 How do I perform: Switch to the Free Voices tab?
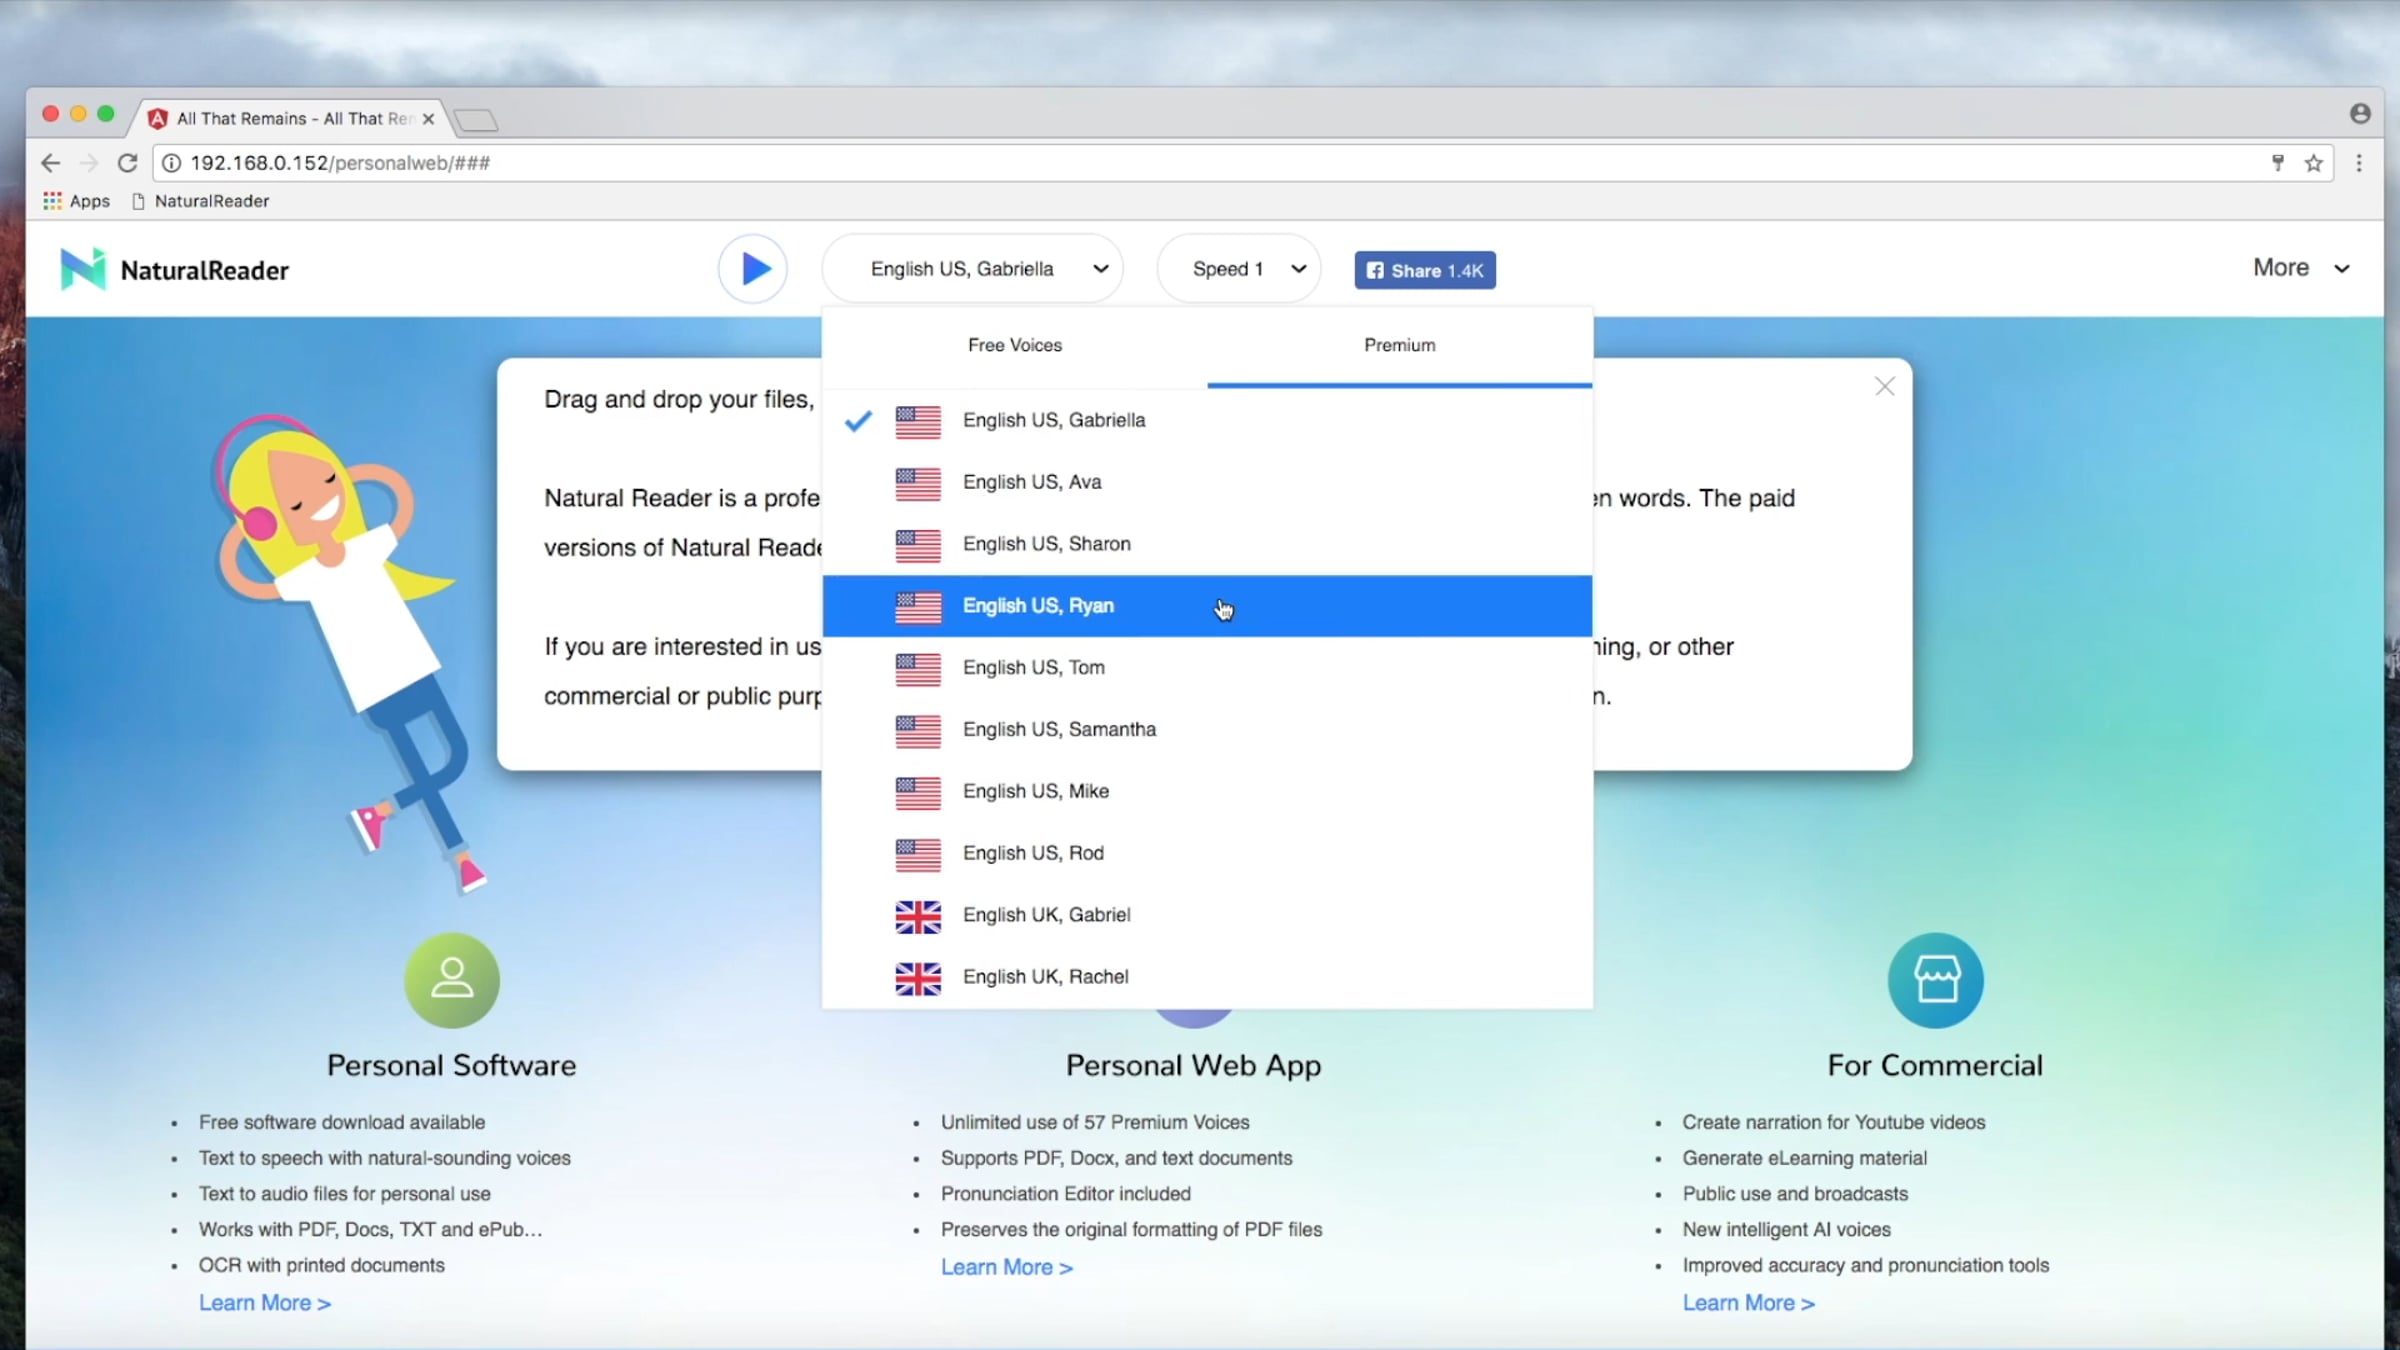(x=1015, y=346)
